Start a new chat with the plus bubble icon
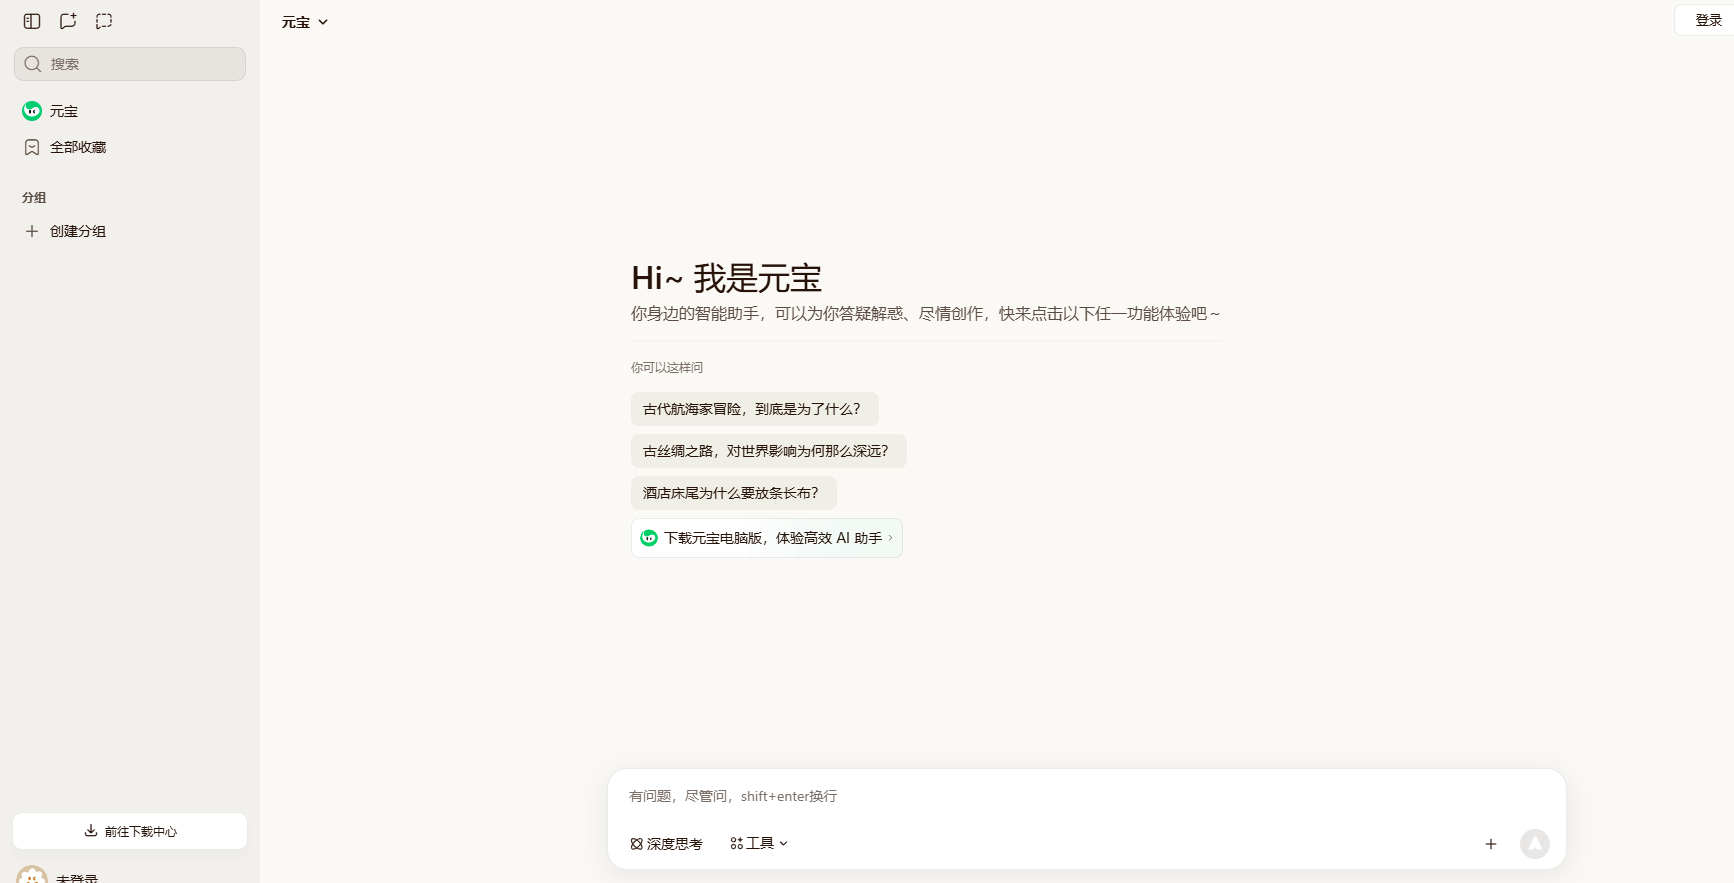Screen dimensions: 1734x883 click(x=68, y=21)
